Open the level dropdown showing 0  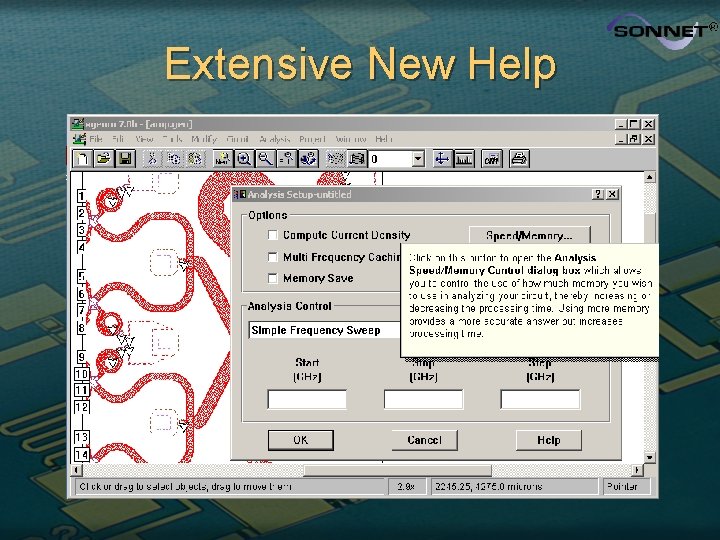pos(418,159)
